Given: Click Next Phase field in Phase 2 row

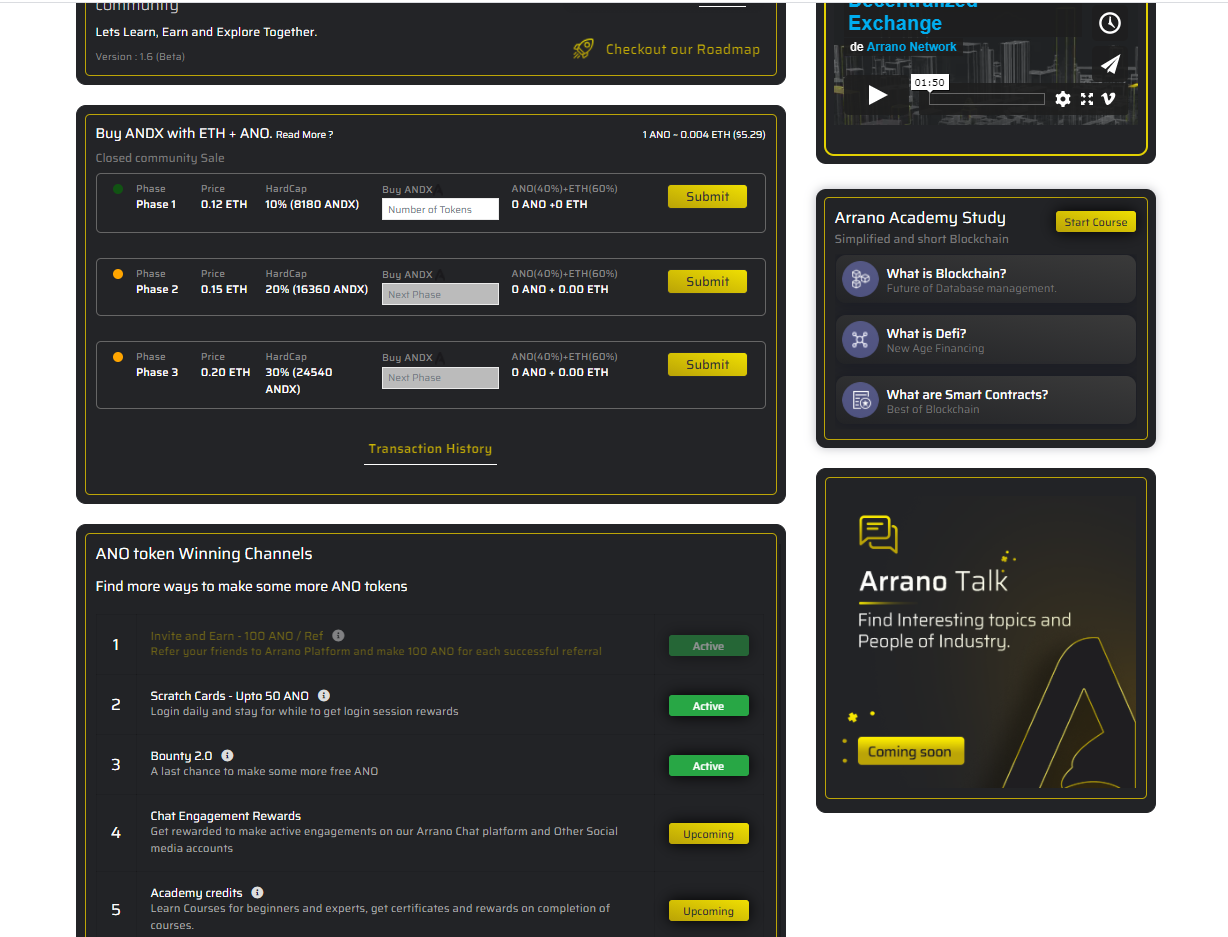Looking at the screenshot, I should click(x=440, y=294).
